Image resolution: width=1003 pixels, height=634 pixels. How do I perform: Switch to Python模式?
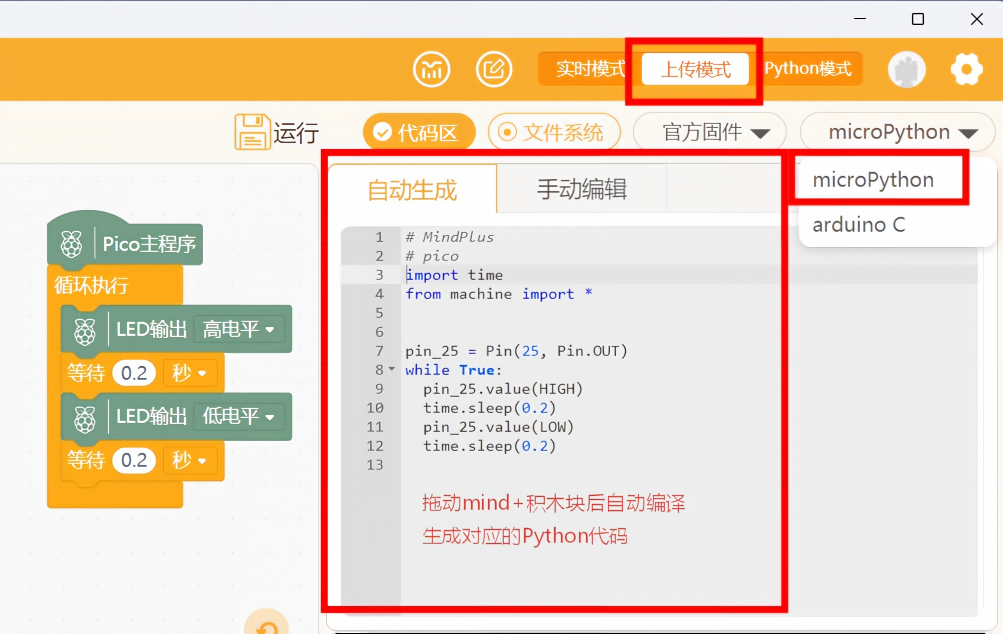pos(807,69)
